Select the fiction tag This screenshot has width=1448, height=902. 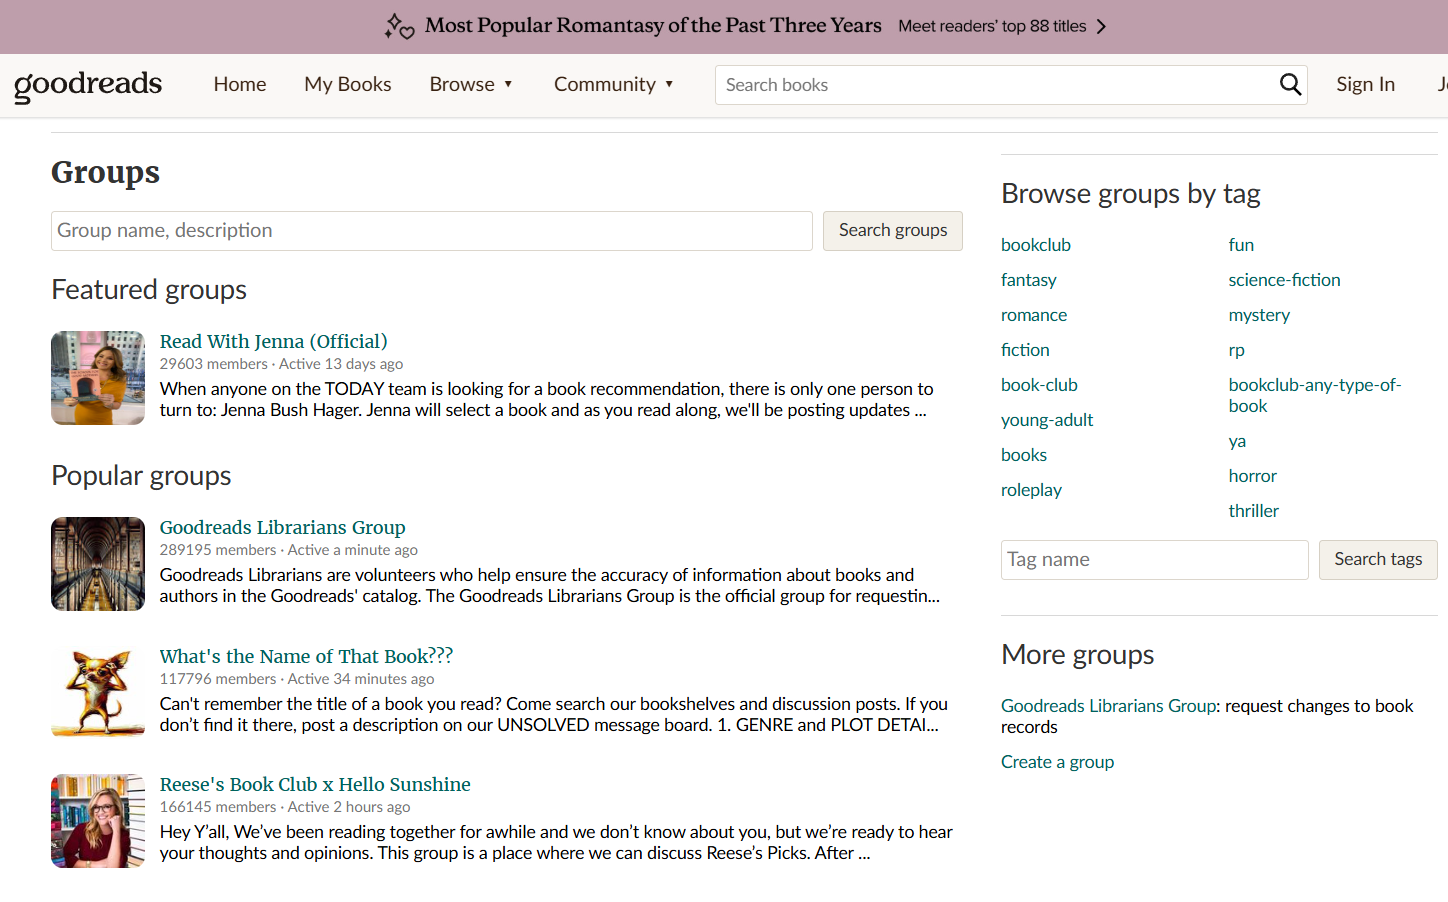[1025, 350]
